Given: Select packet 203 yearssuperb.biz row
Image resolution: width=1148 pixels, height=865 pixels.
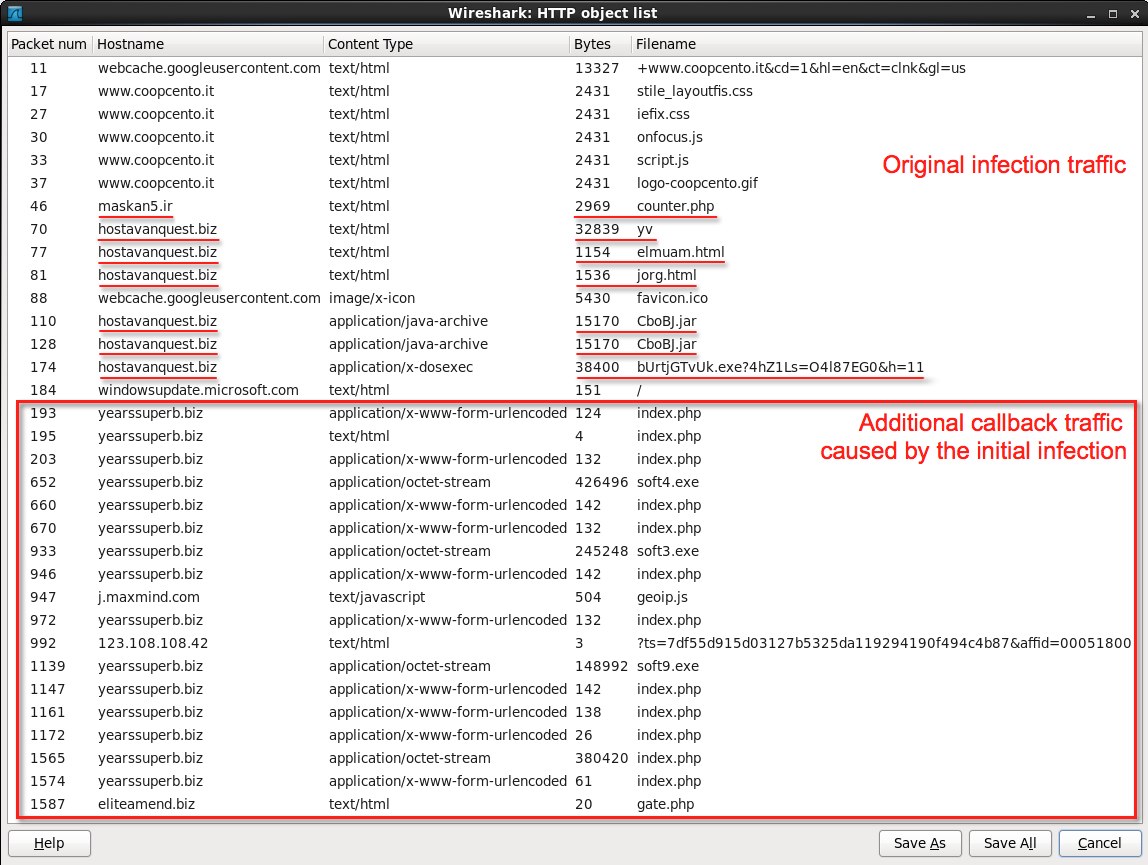Looking at the screenshot, I should 574,459.
